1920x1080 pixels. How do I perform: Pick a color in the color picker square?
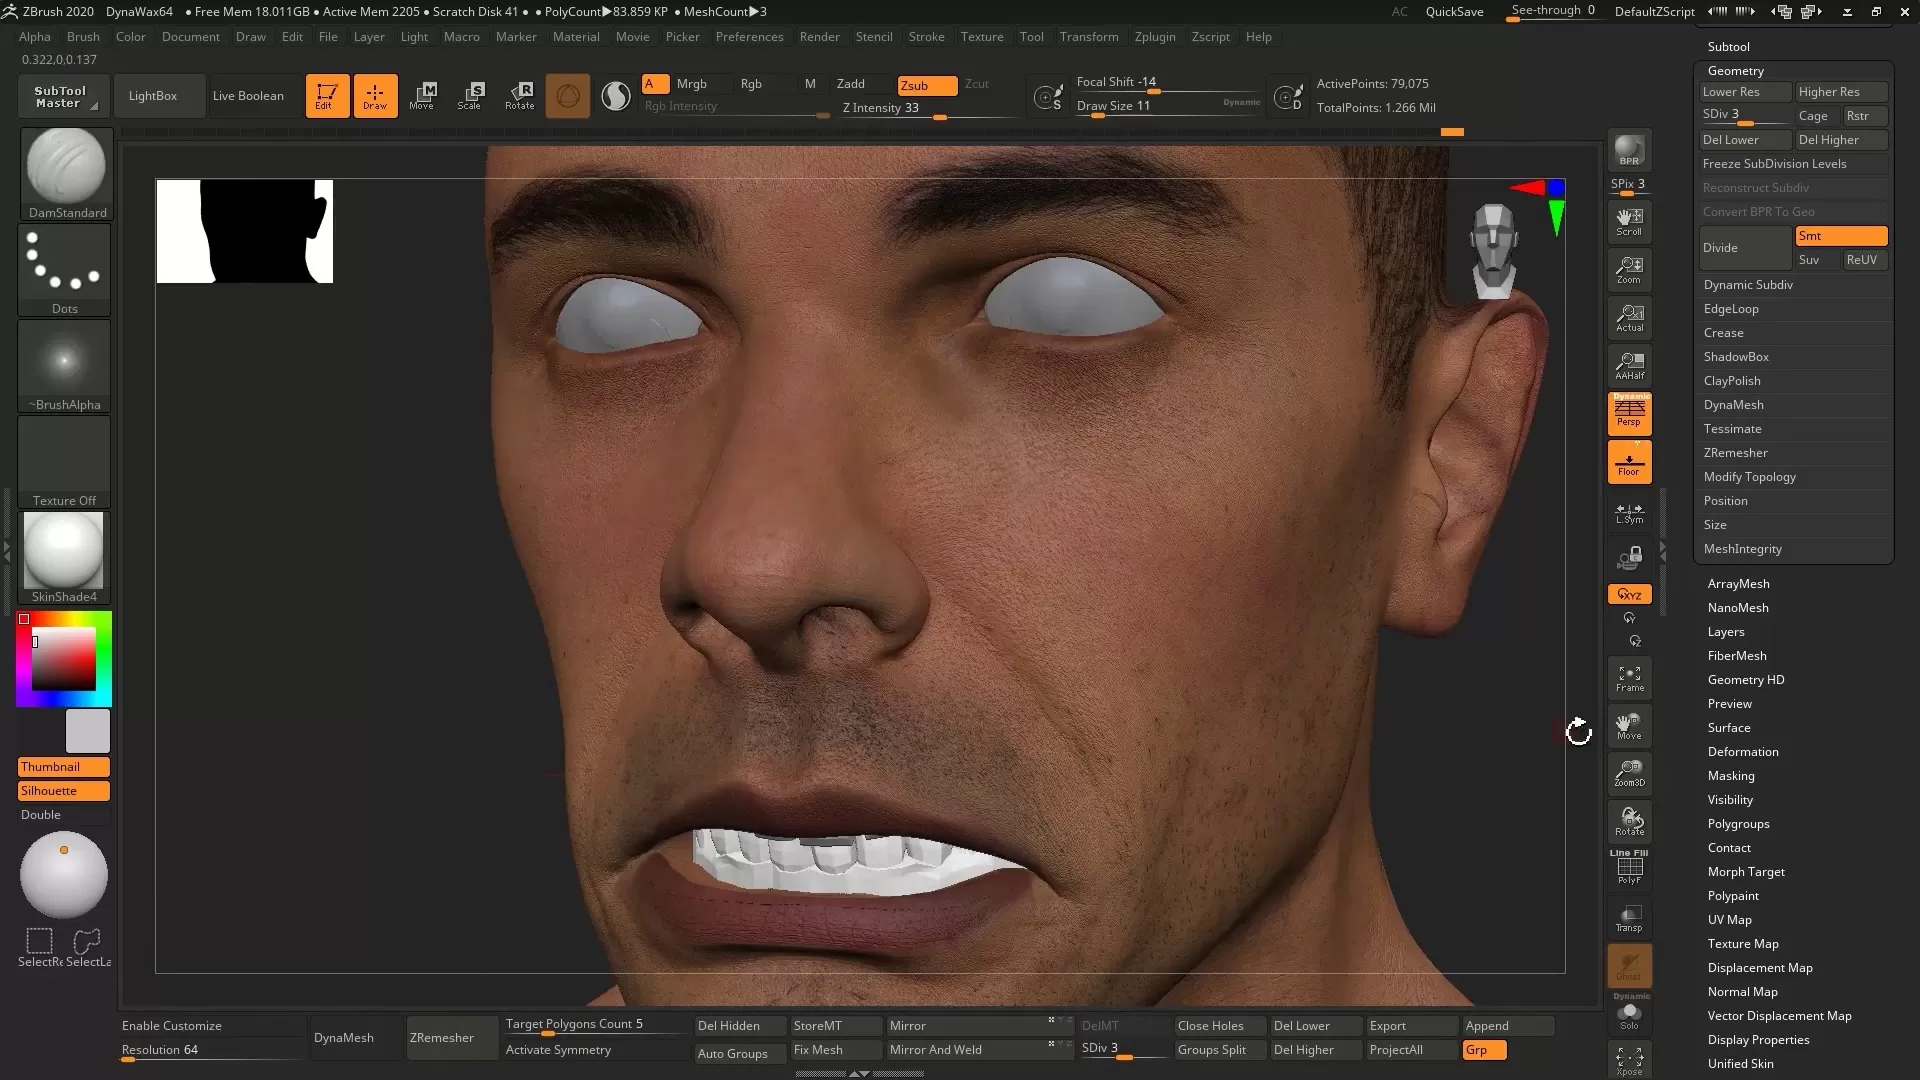[x=64, y=658]
